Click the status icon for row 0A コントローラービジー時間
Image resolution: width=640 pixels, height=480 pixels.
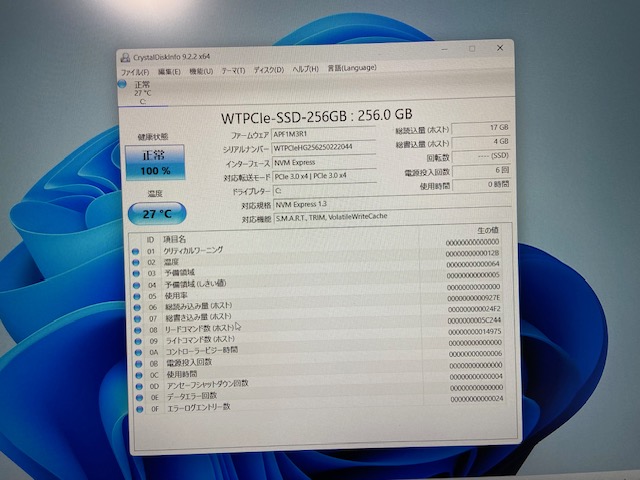(x=138, y=352)
